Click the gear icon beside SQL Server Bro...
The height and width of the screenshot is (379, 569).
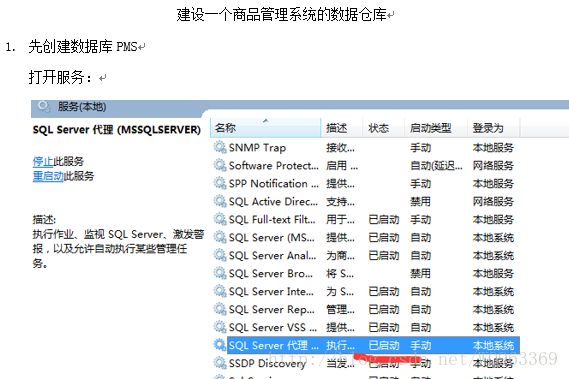[x=220, y=273]
